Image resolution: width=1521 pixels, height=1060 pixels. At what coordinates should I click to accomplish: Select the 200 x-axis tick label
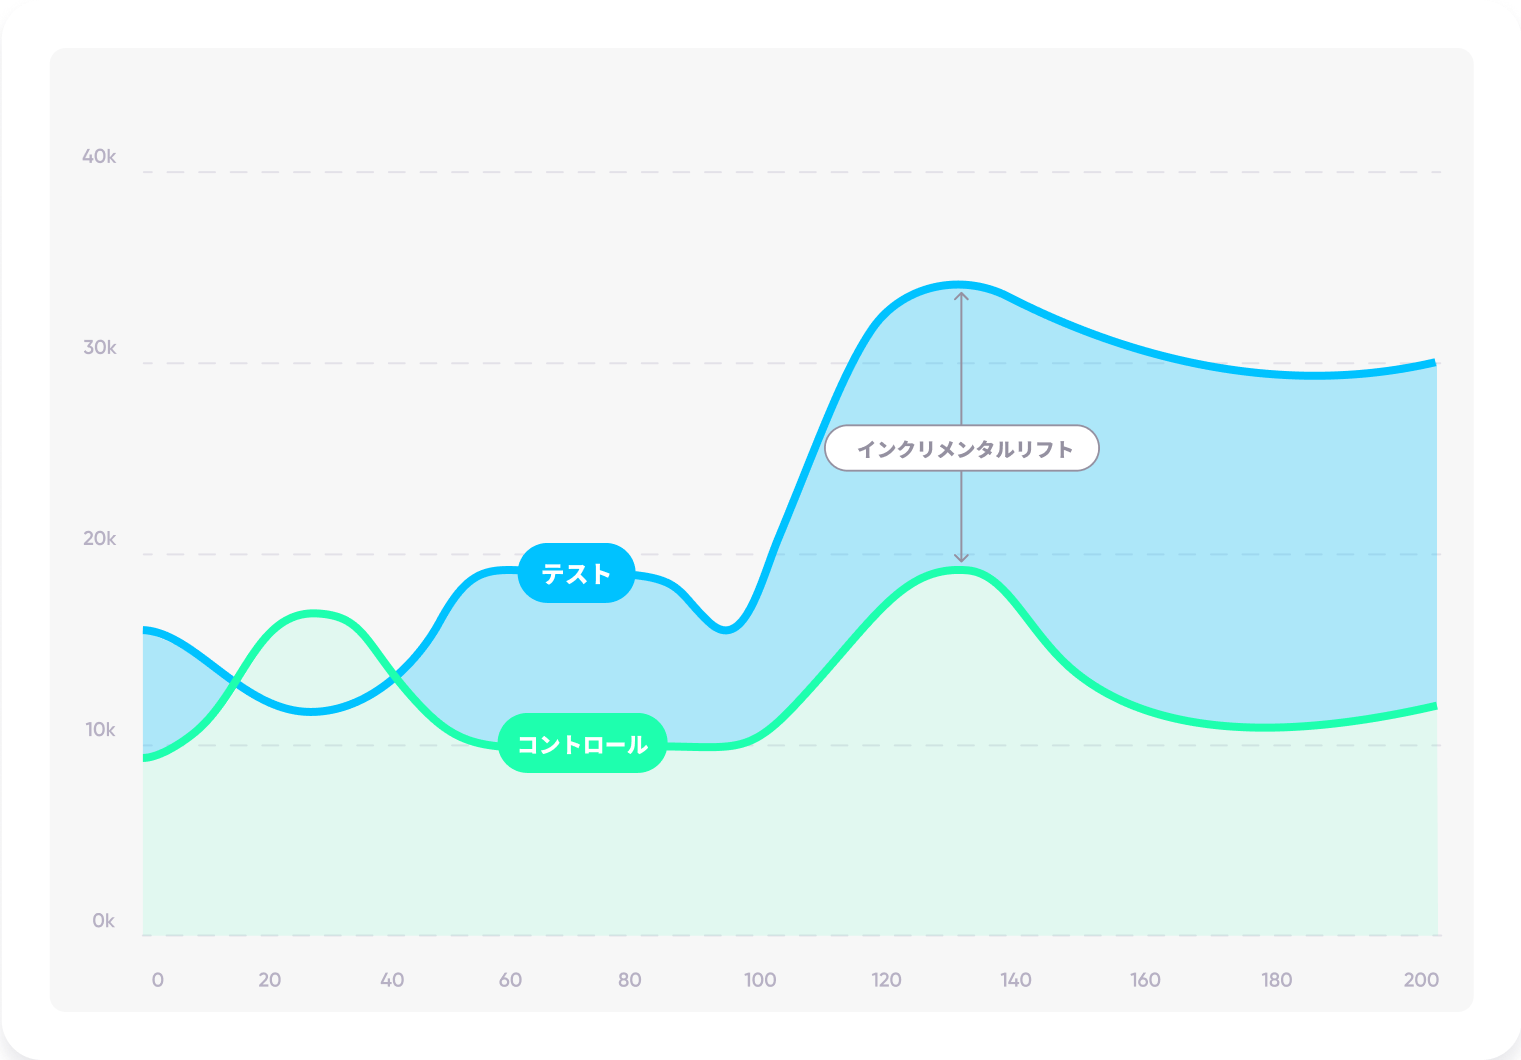pos(1420,980)
